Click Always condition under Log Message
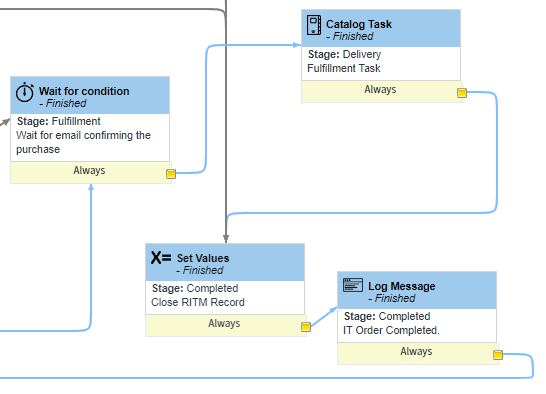Viewport: 546px width, 394px height. (x=416, y=351)
